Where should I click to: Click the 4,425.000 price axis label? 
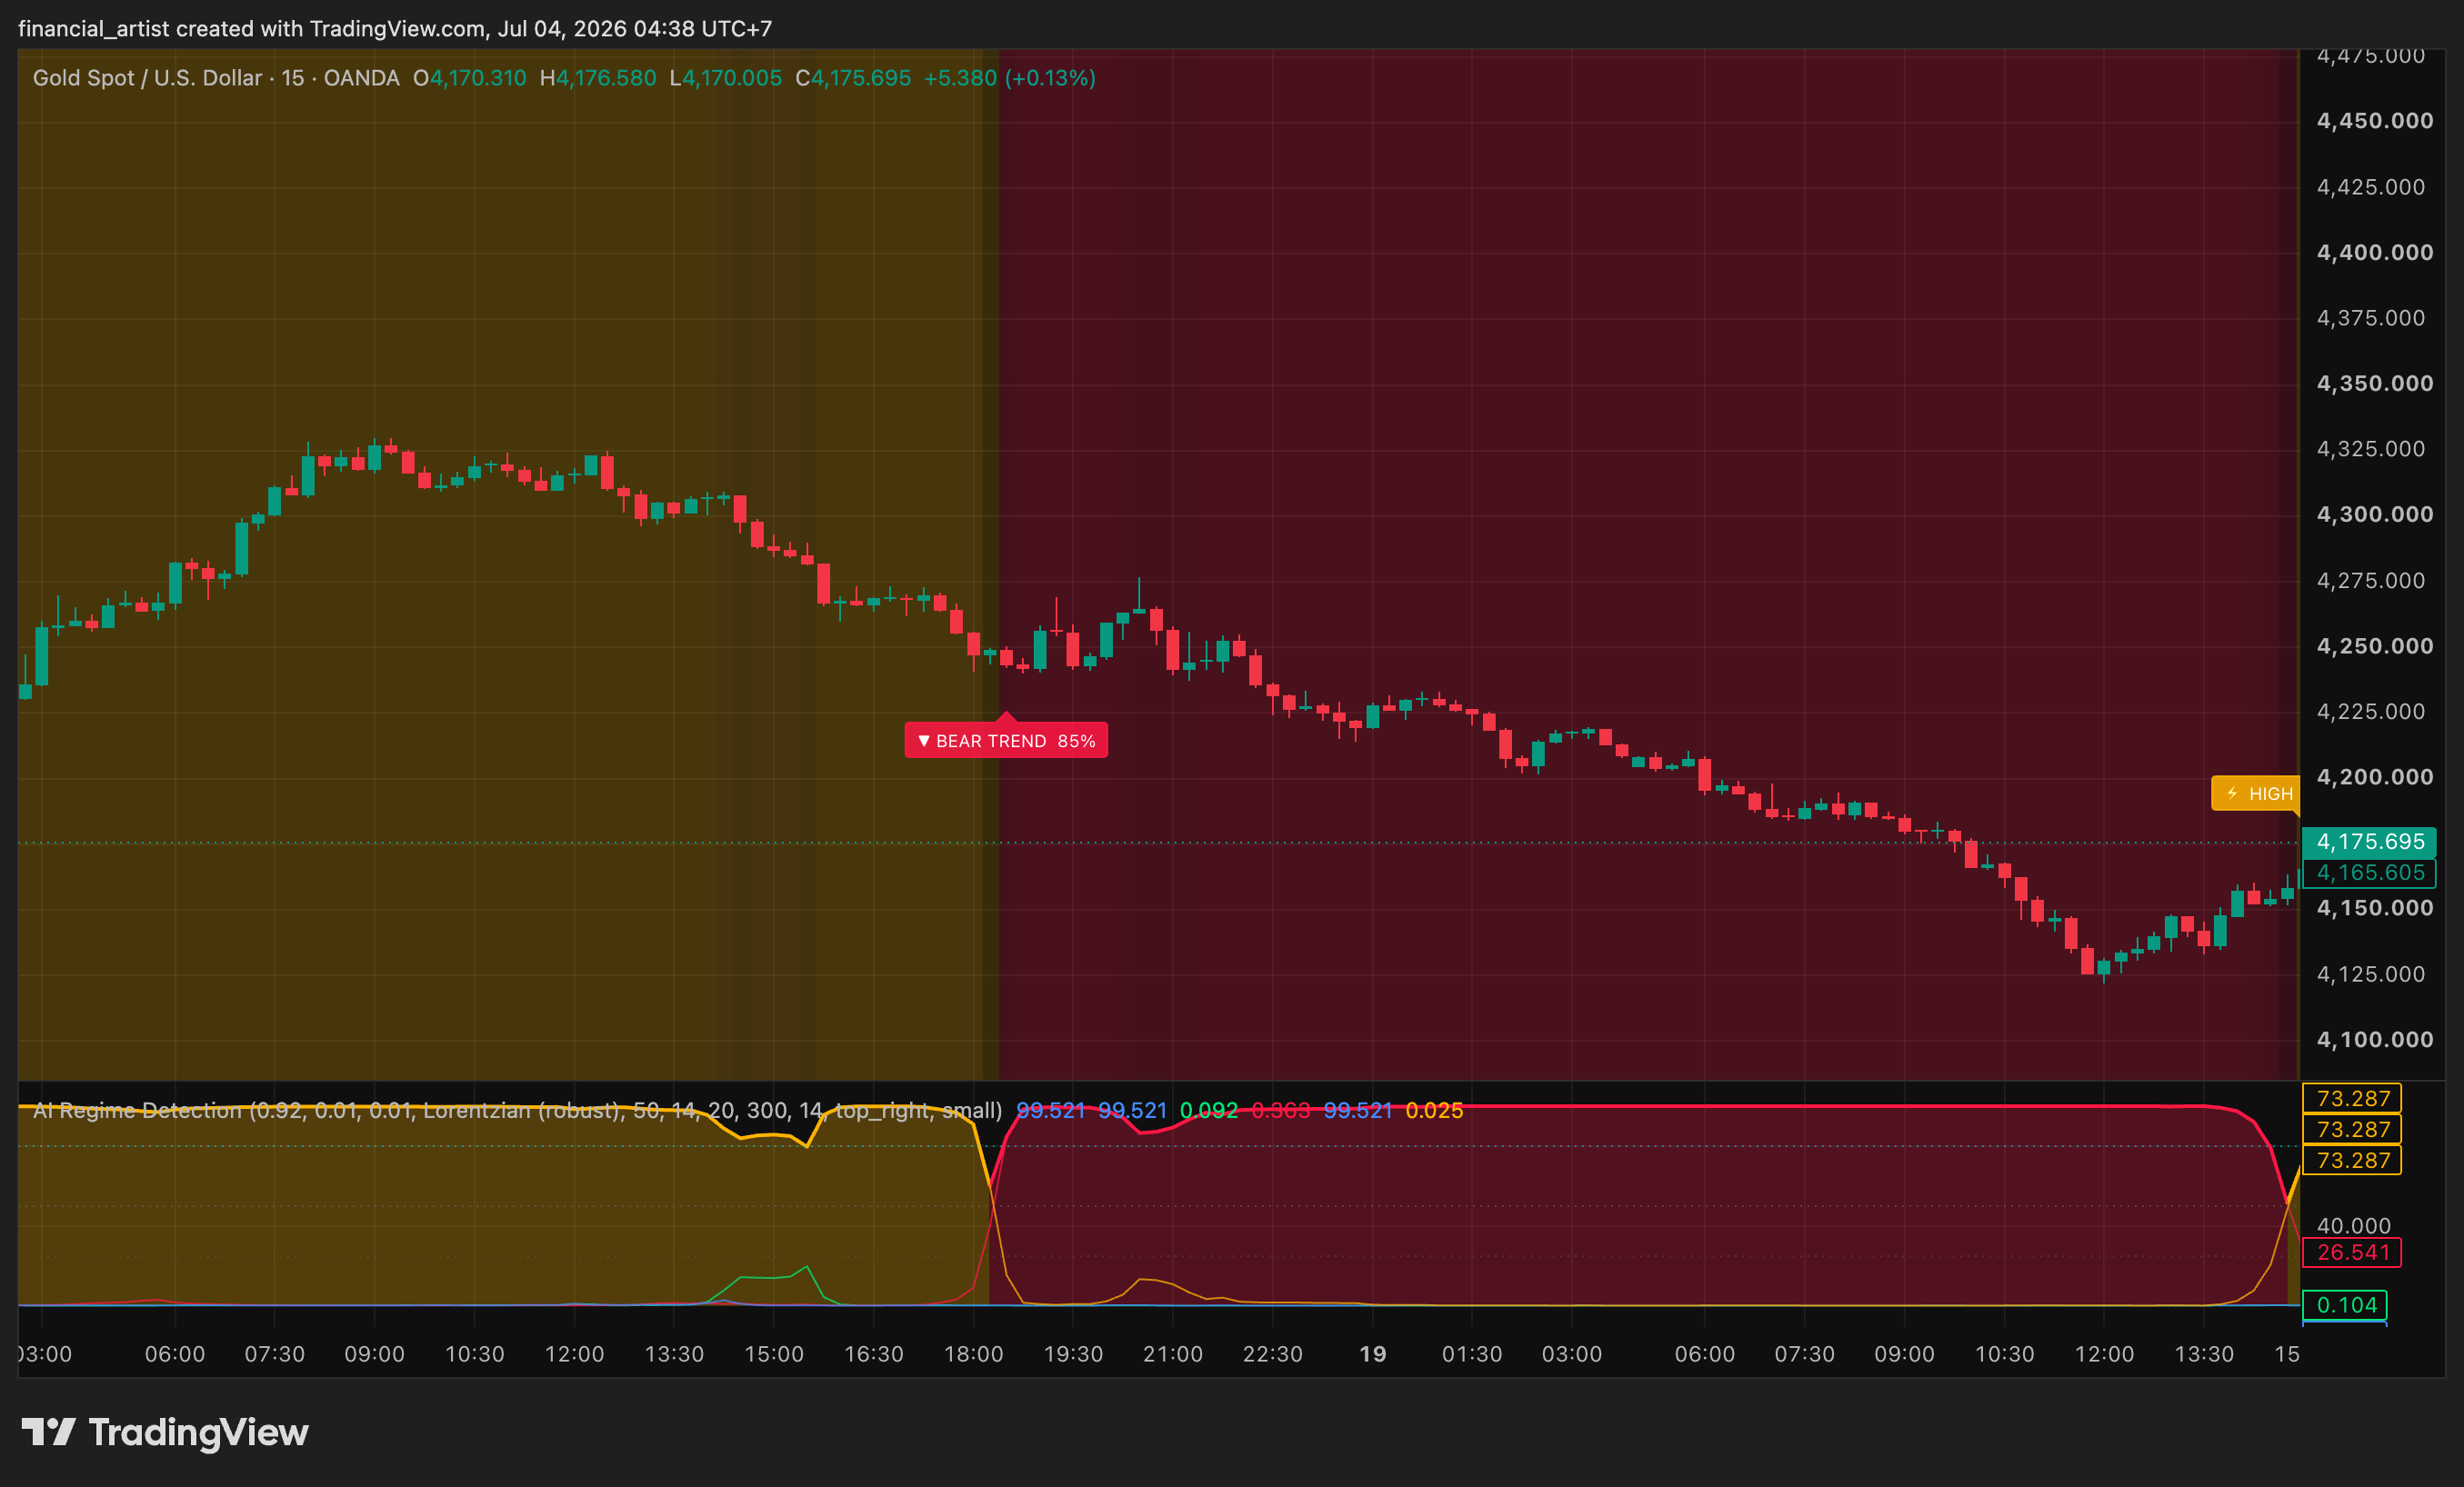pos(2371,187)
